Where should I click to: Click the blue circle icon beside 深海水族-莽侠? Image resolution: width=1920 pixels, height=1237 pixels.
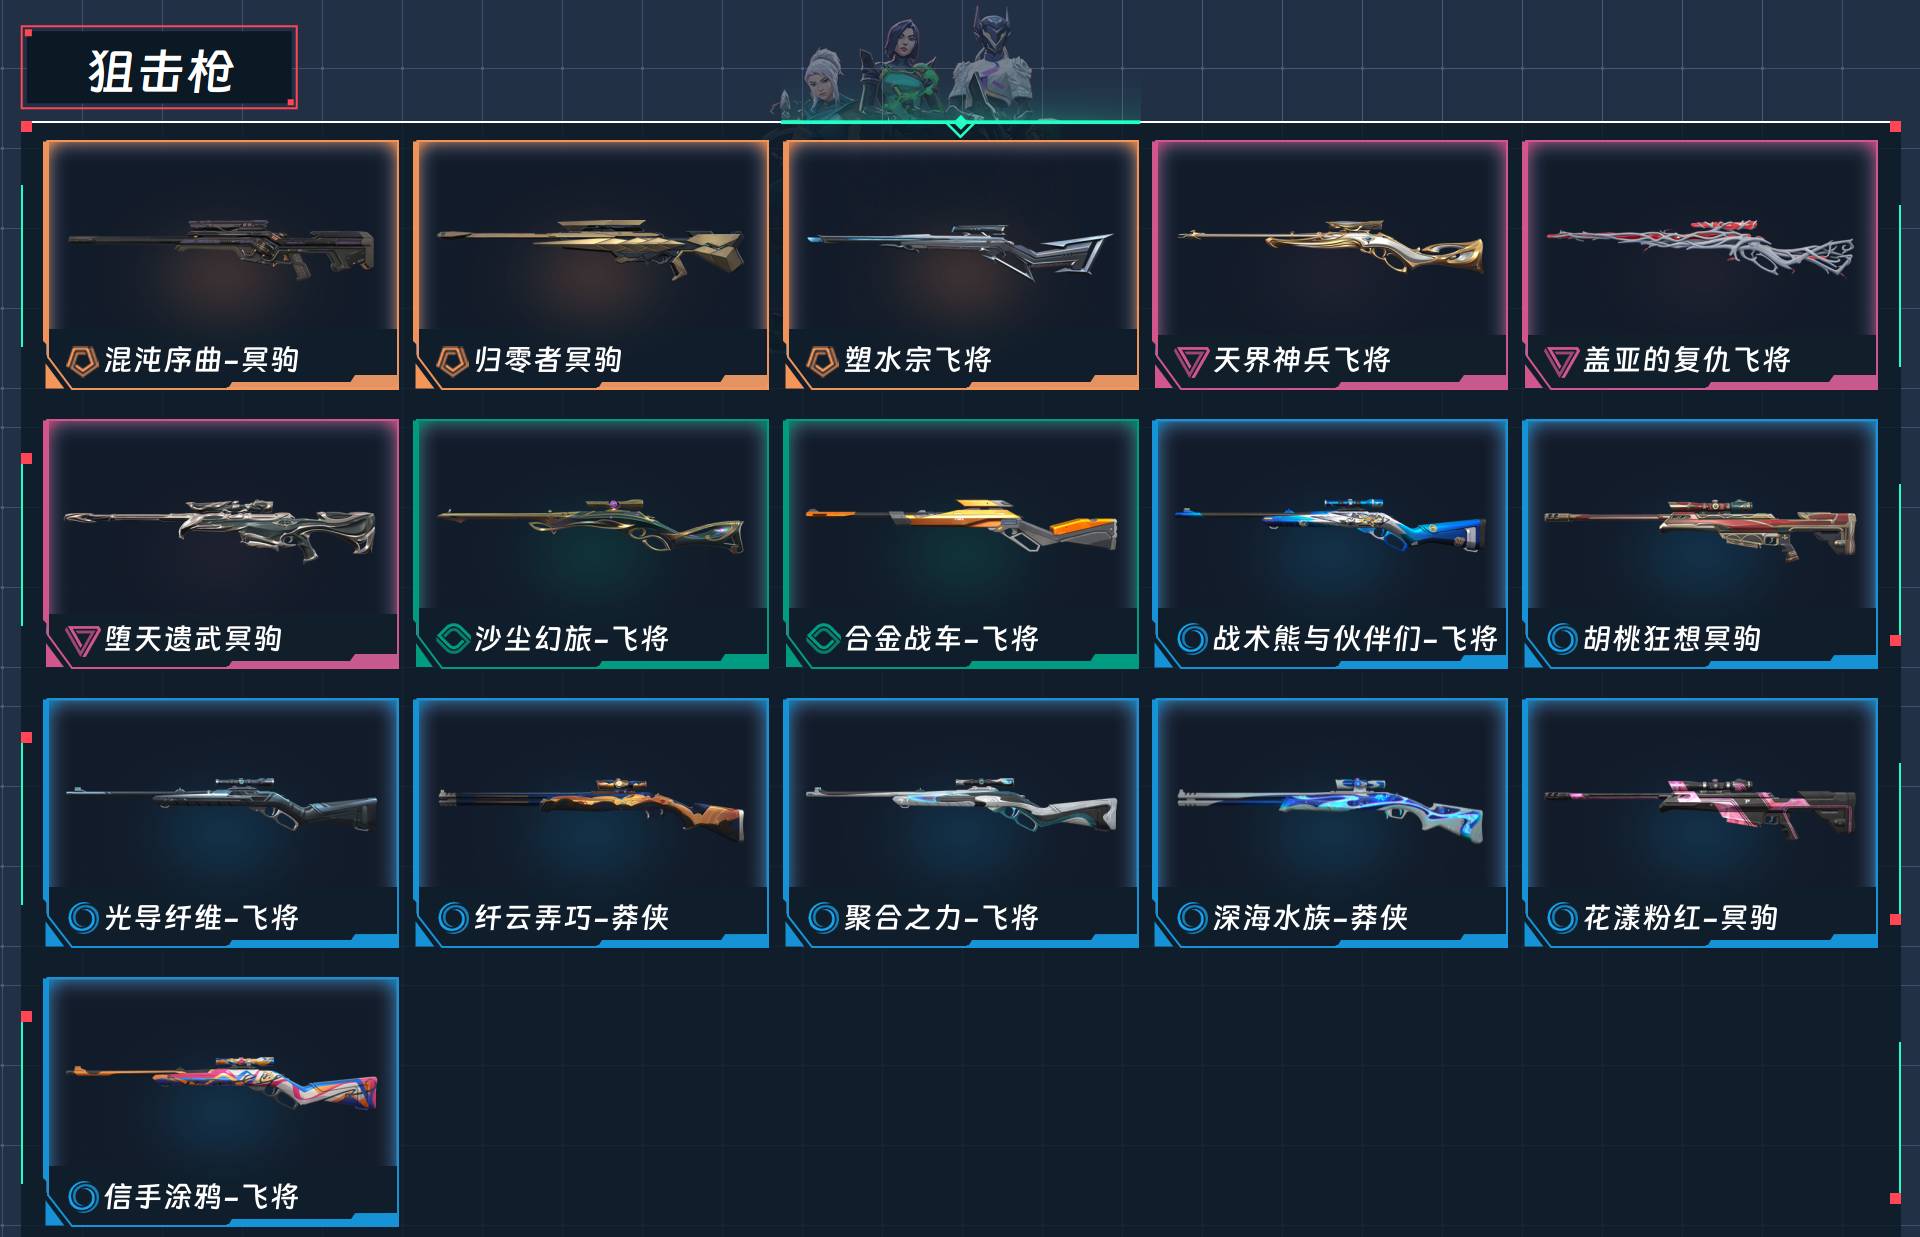pyautogui.click(x=1192, y=917)
